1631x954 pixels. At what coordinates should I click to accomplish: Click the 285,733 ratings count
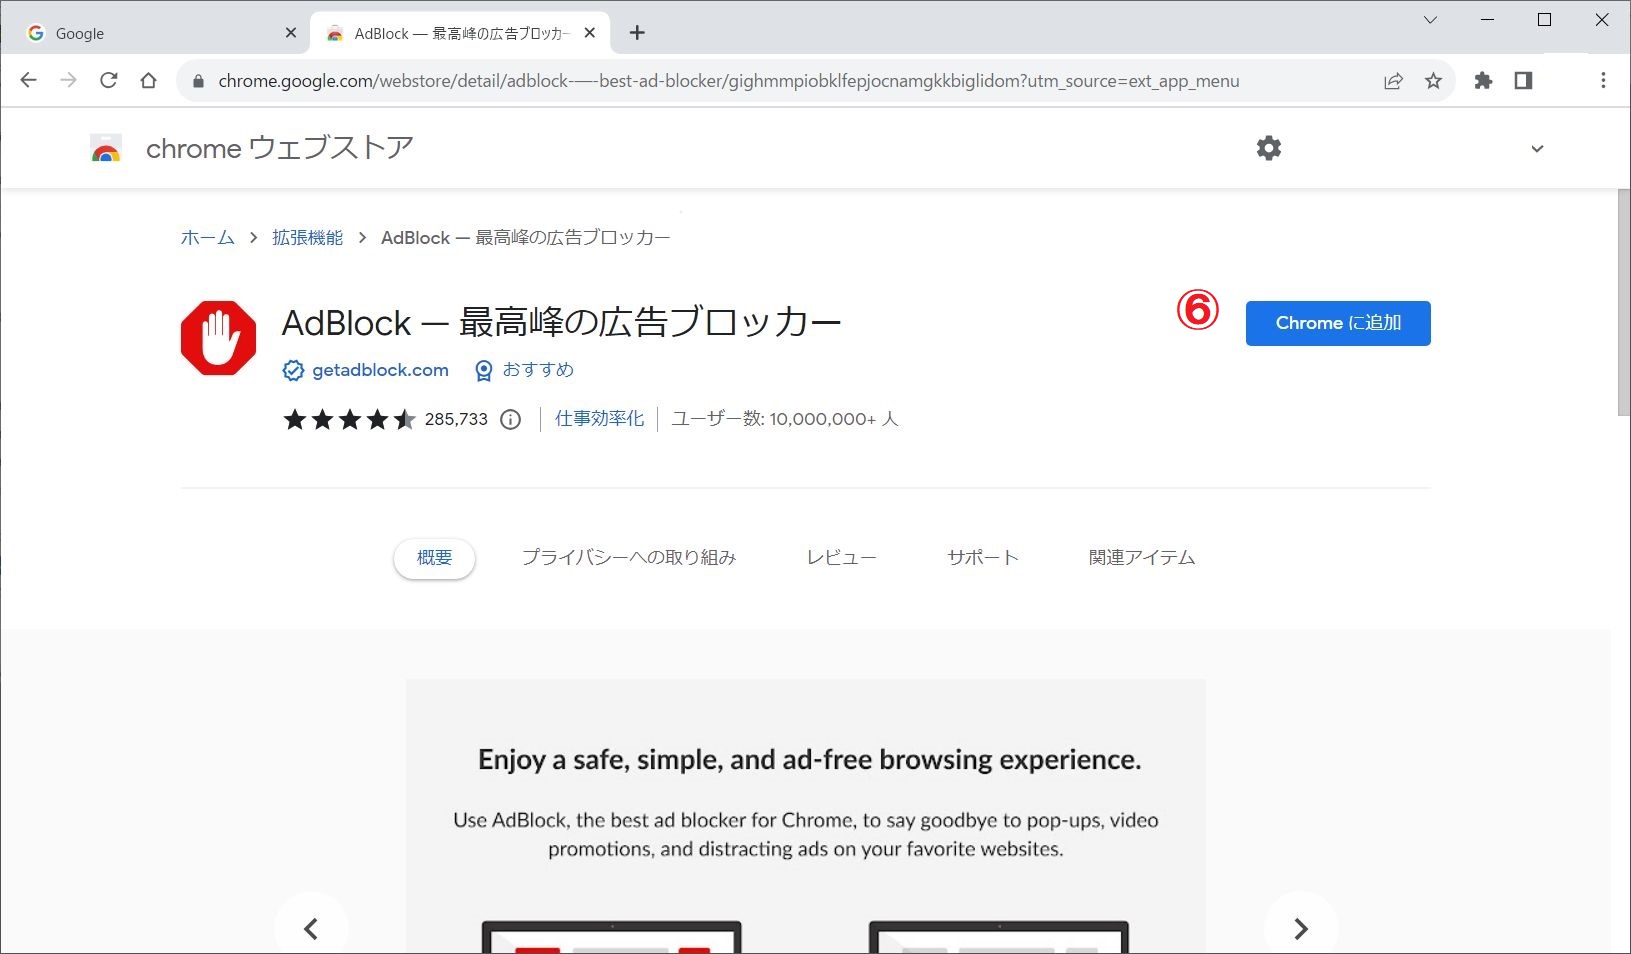[x=456, y=420]
